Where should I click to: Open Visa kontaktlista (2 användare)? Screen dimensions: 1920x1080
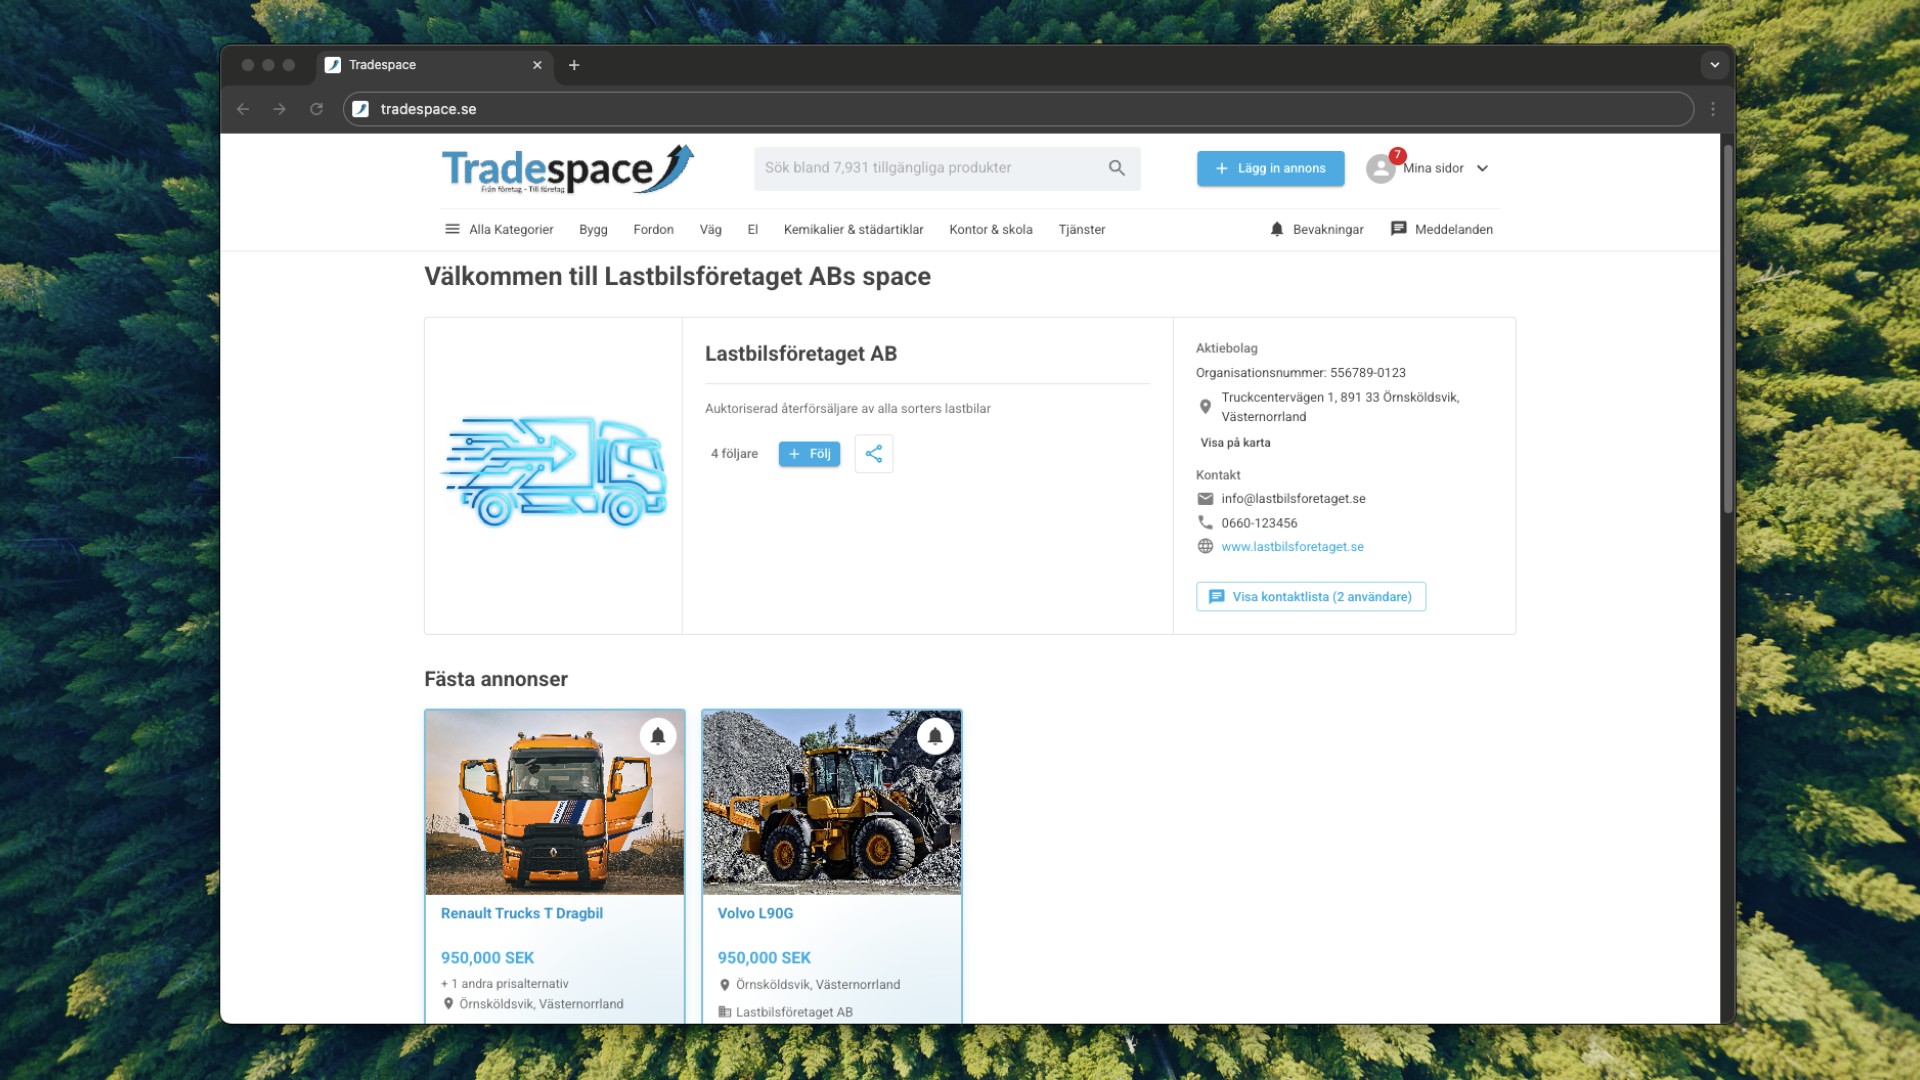point(1310,596)
